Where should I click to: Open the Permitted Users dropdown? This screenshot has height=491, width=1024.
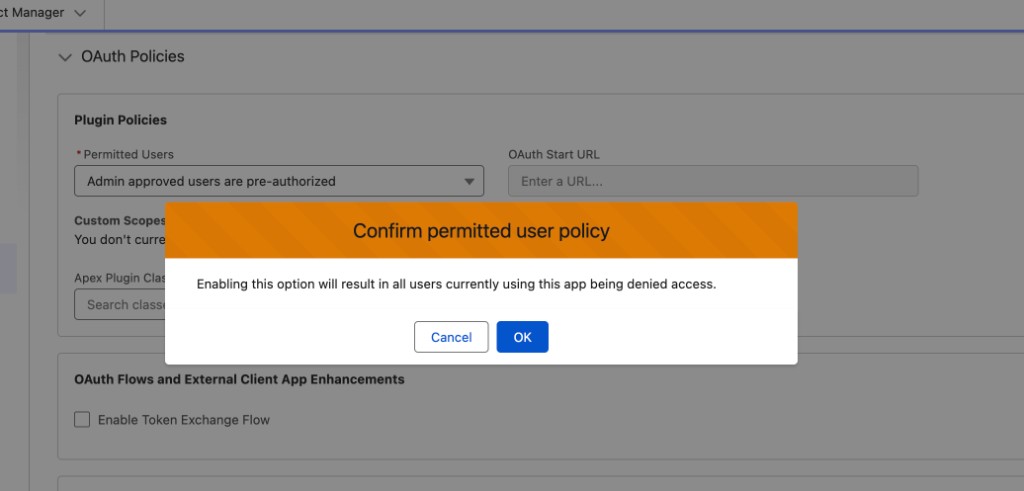click(x=279, y=181)
